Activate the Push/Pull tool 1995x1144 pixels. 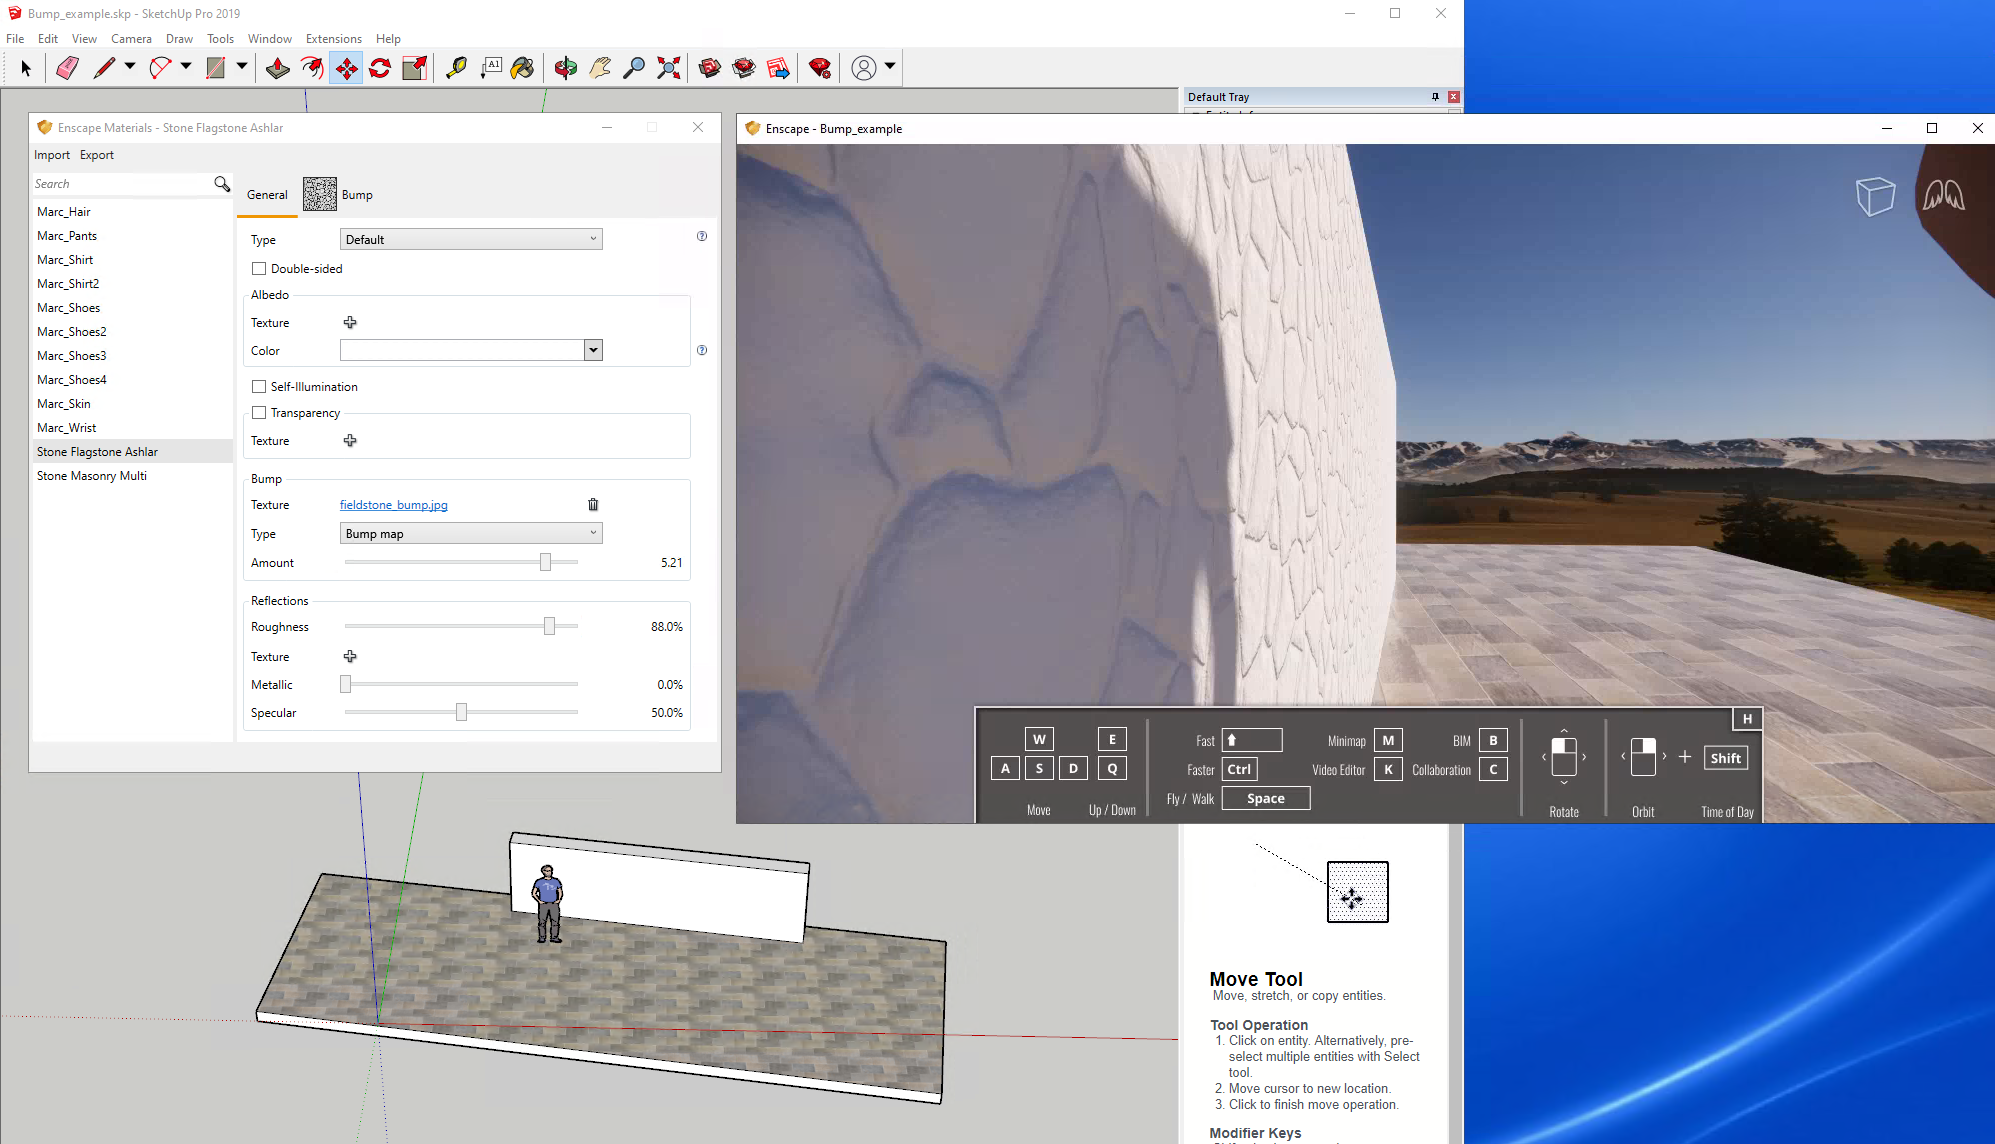278,68
